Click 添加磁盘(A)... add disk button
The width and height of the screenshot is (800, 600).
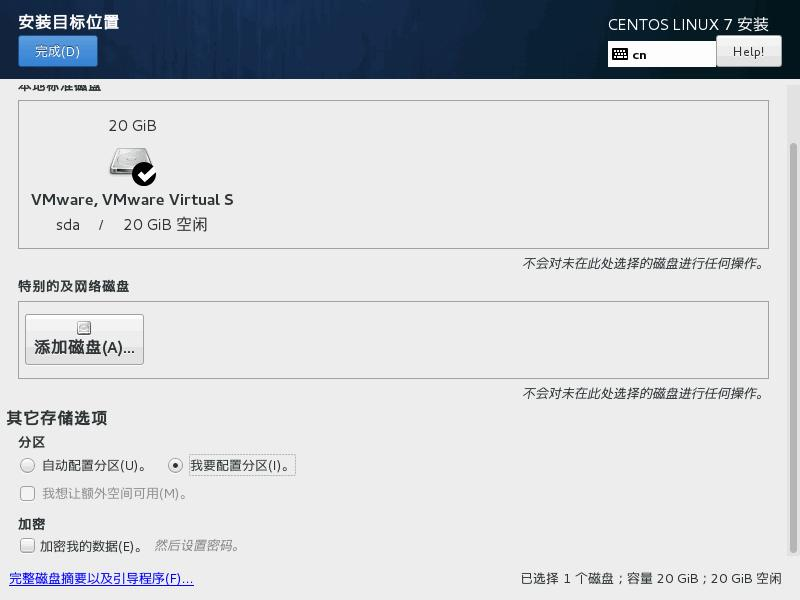coord(84,339)
